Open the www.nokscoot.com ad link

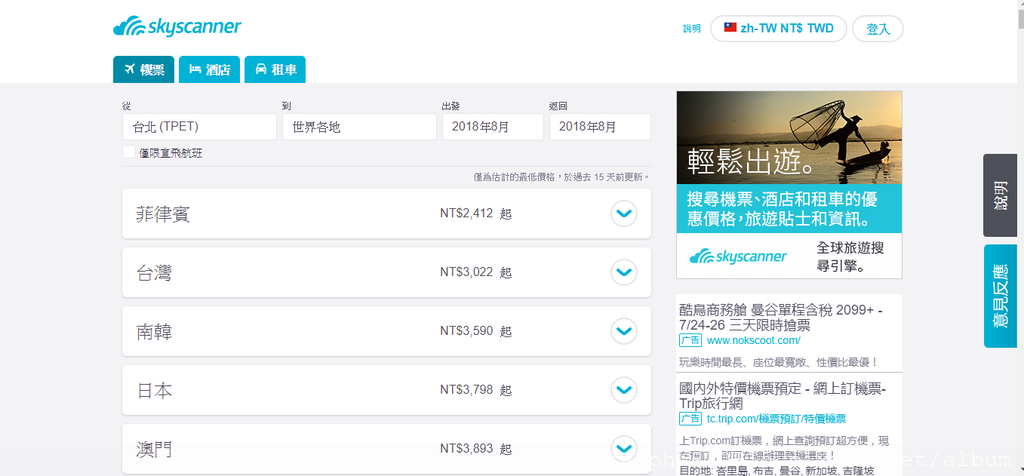point(753,341)
